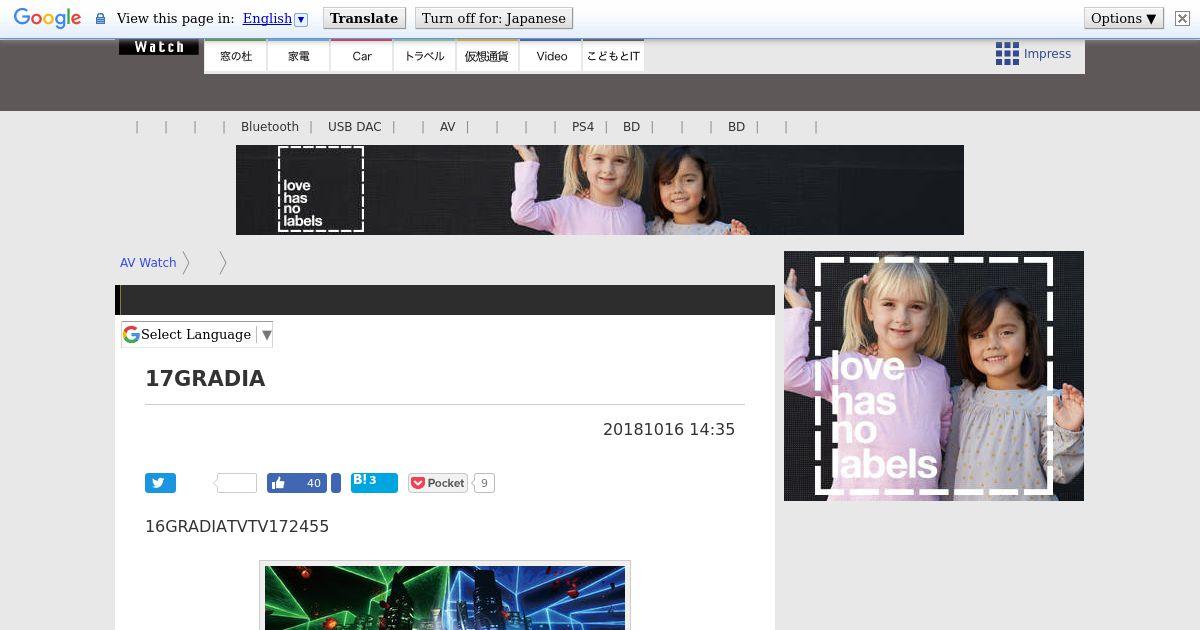This screenshot has width=1200, height=630.
Task: Select the USB DAC category link
Action: pyautogui.click(x=355, y=127)
